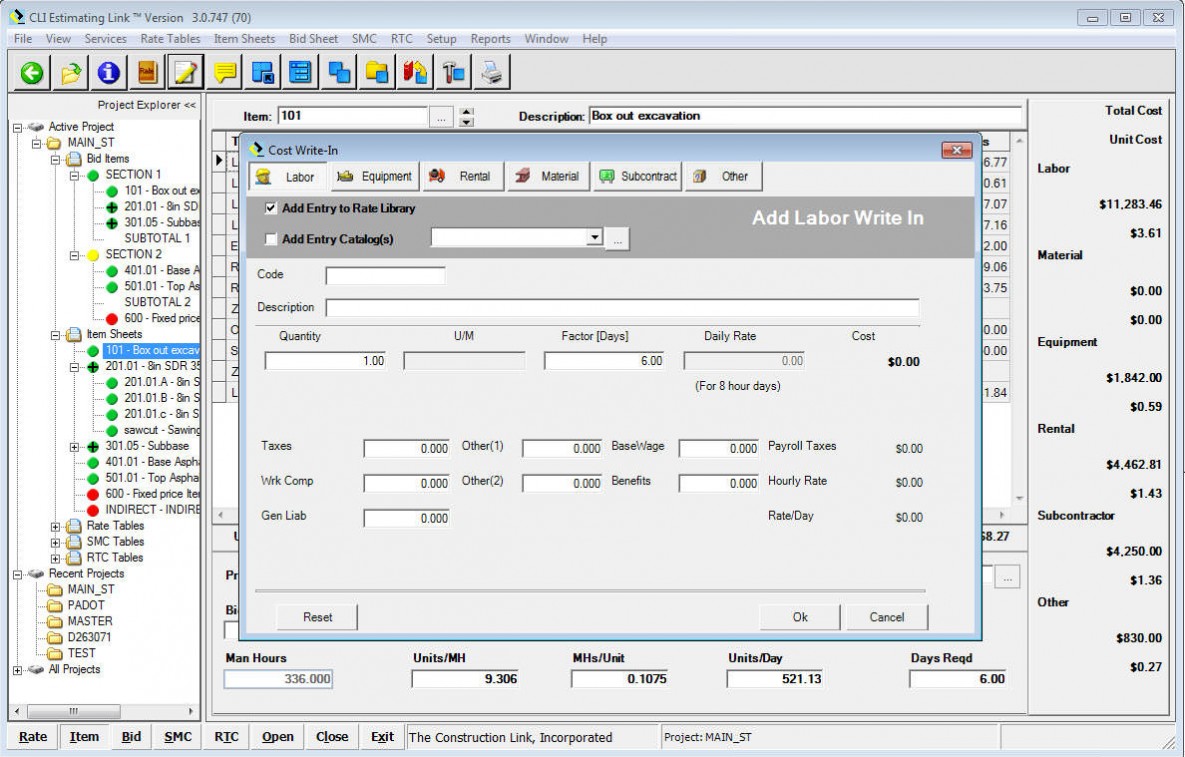
Task: Open the Rate Tables menu
Action: point(170,39)
